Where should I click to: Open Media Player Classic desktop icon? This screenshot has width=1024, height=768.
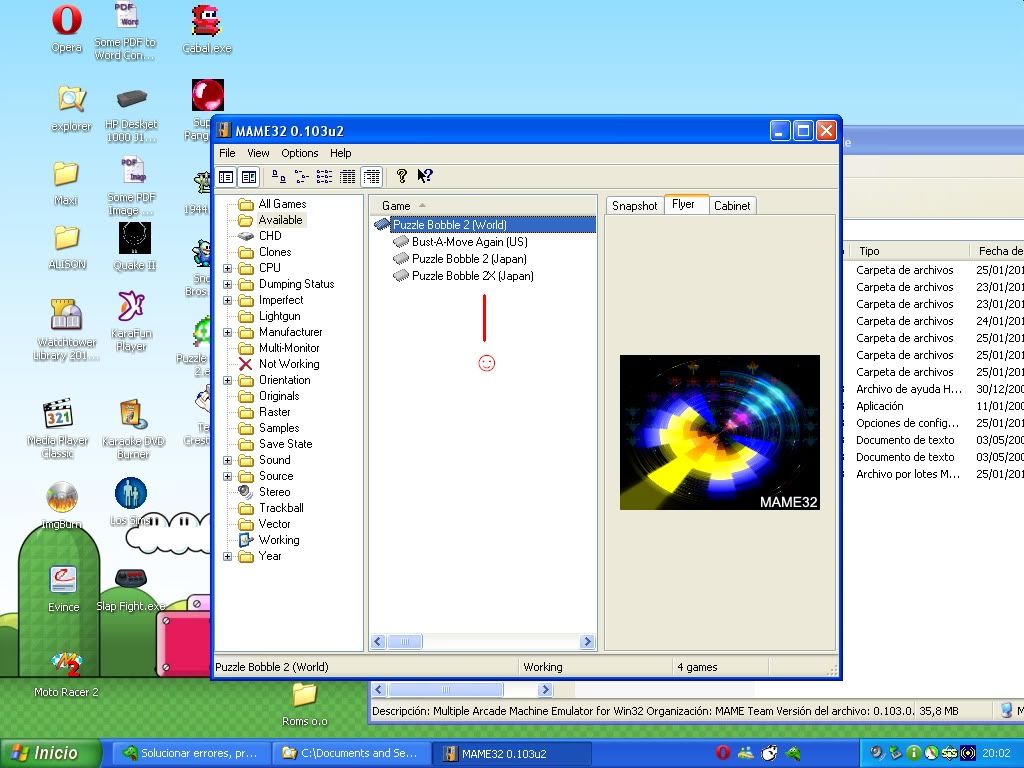tap(58, 428)
